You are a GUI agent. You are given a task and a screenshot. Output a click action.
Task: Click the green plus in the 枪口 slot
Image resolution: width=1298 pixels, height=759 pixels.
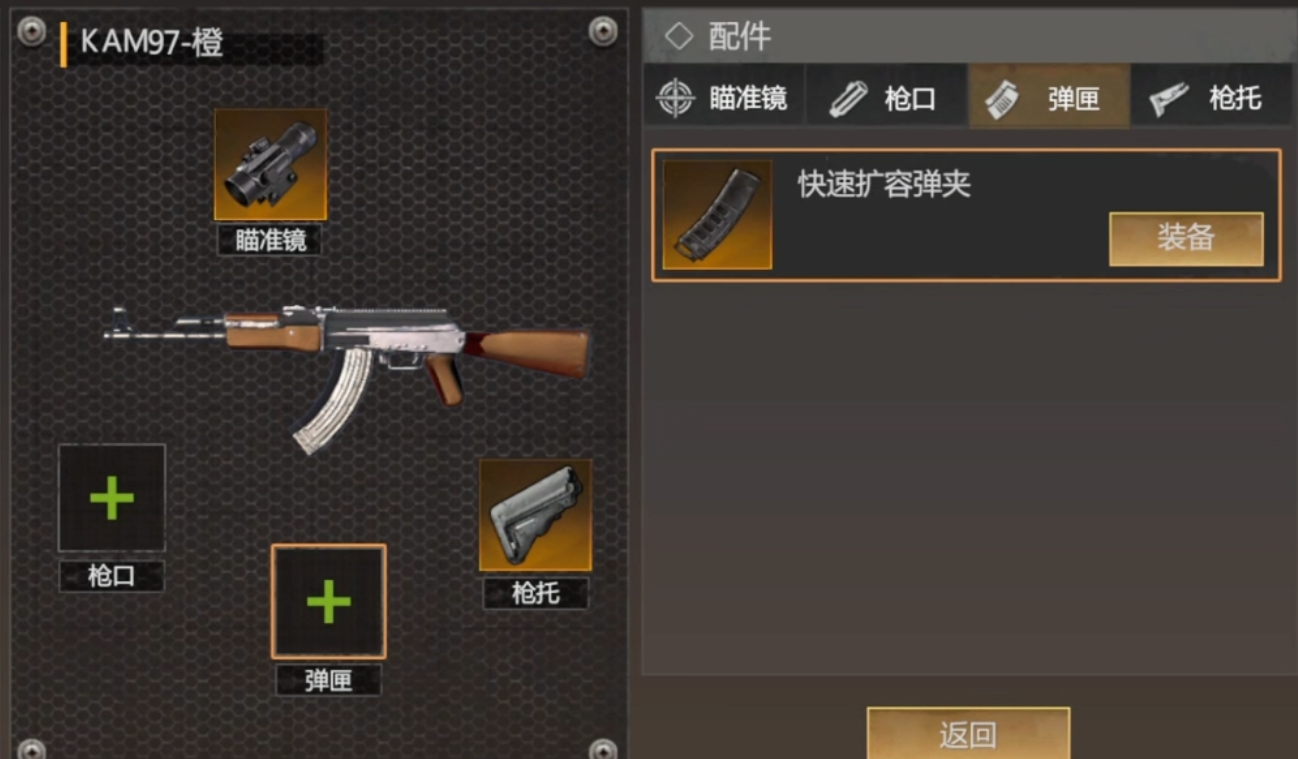pos(111,498)
